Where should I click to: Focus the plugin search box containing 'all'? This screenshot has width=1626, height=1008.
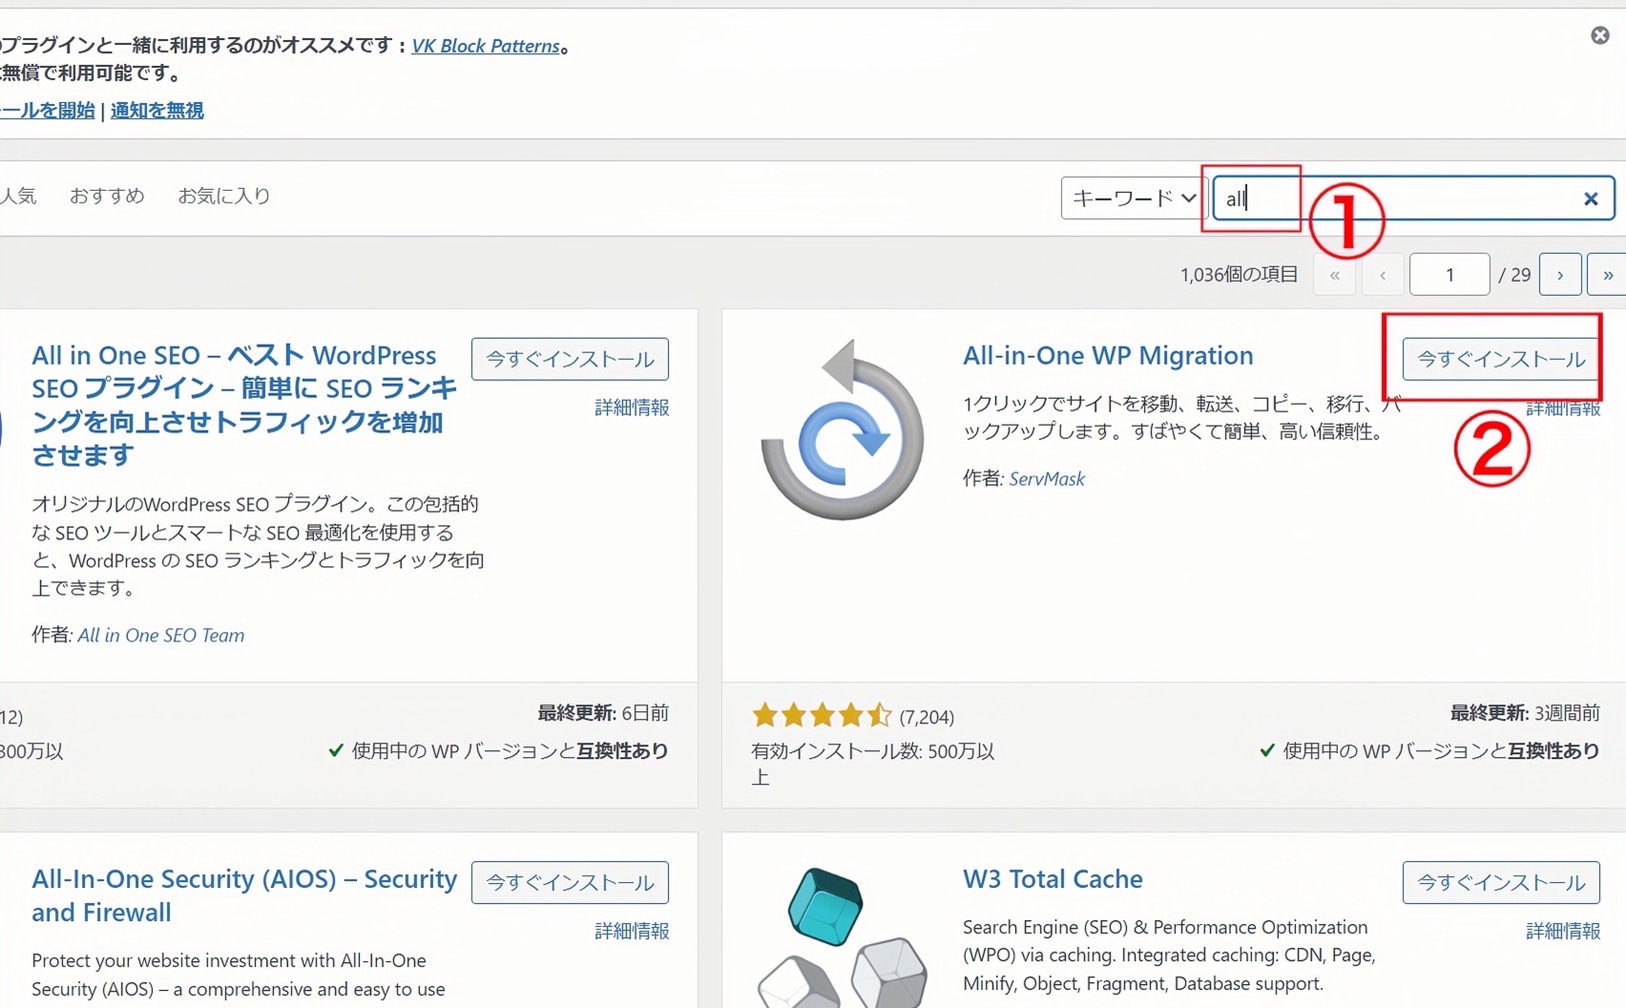point(1413,198)
